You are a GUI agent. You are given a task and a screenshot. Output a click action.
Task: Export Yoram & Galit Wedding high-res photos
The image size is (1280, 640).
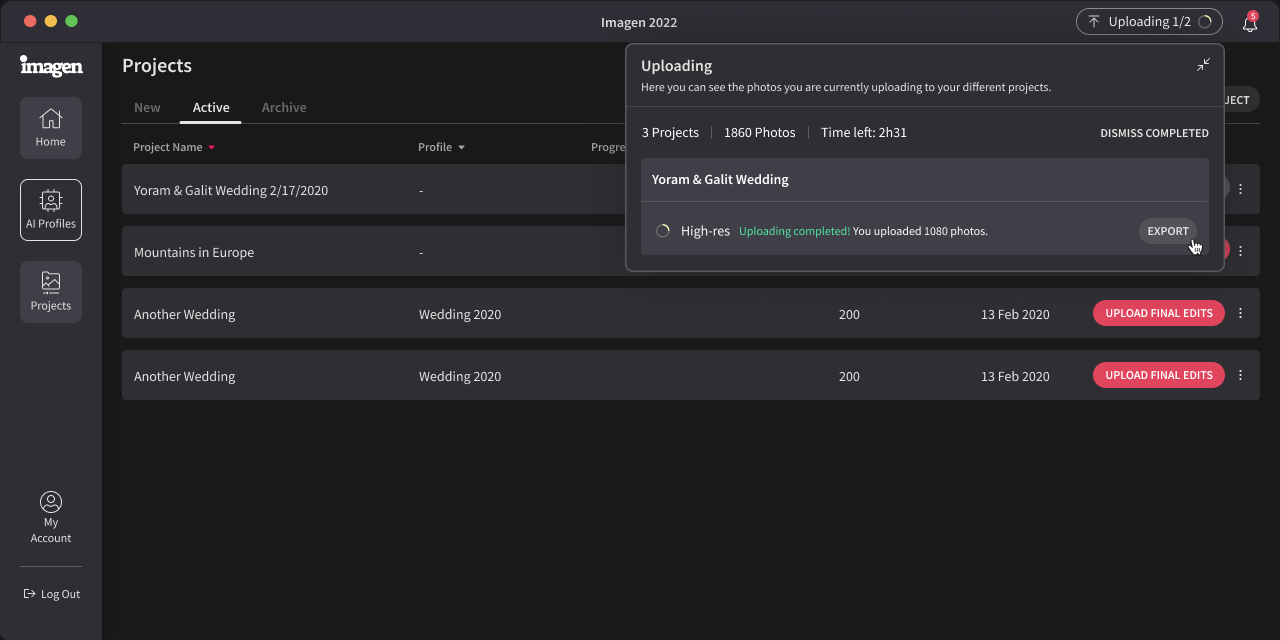1168,231
